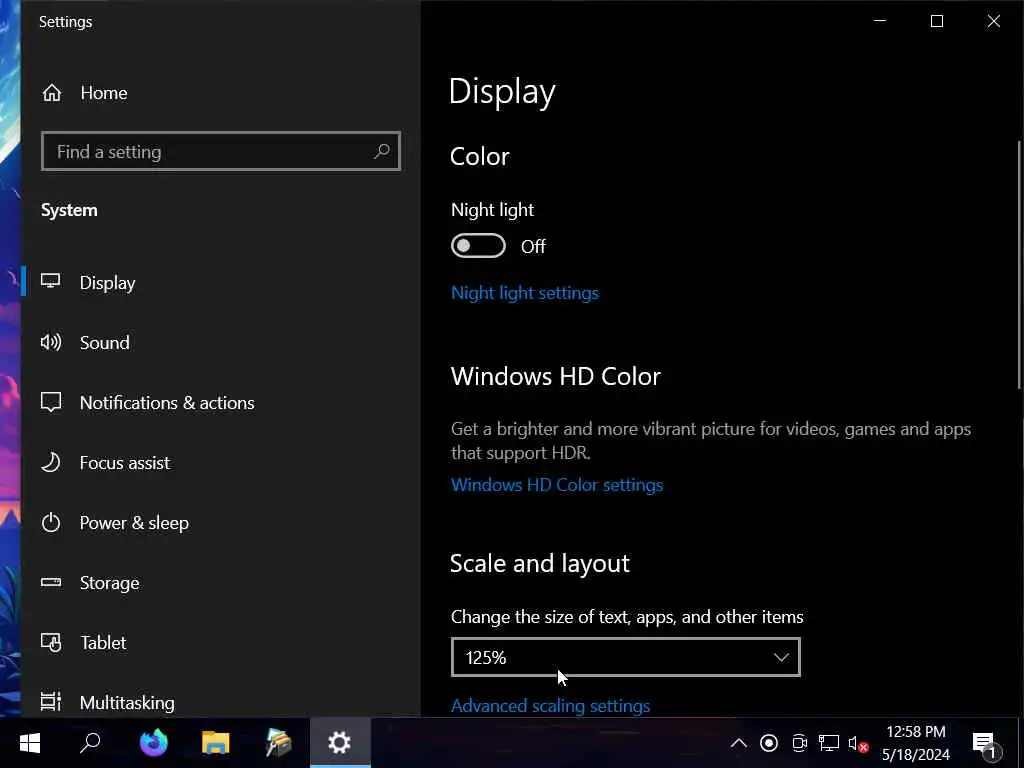Image resolution: width=1024 pixels, height=768 pixels.
Task: Turn on the Night light toggle
Action: (478, 246)
